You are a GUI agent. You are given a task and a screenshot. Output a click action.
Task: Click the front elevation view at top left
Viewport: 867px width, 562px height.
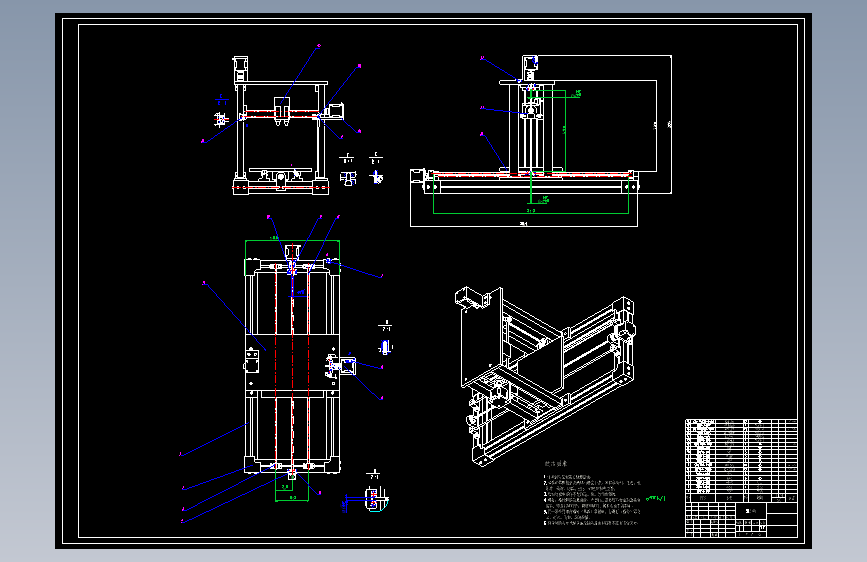click(x=288, y=126)
